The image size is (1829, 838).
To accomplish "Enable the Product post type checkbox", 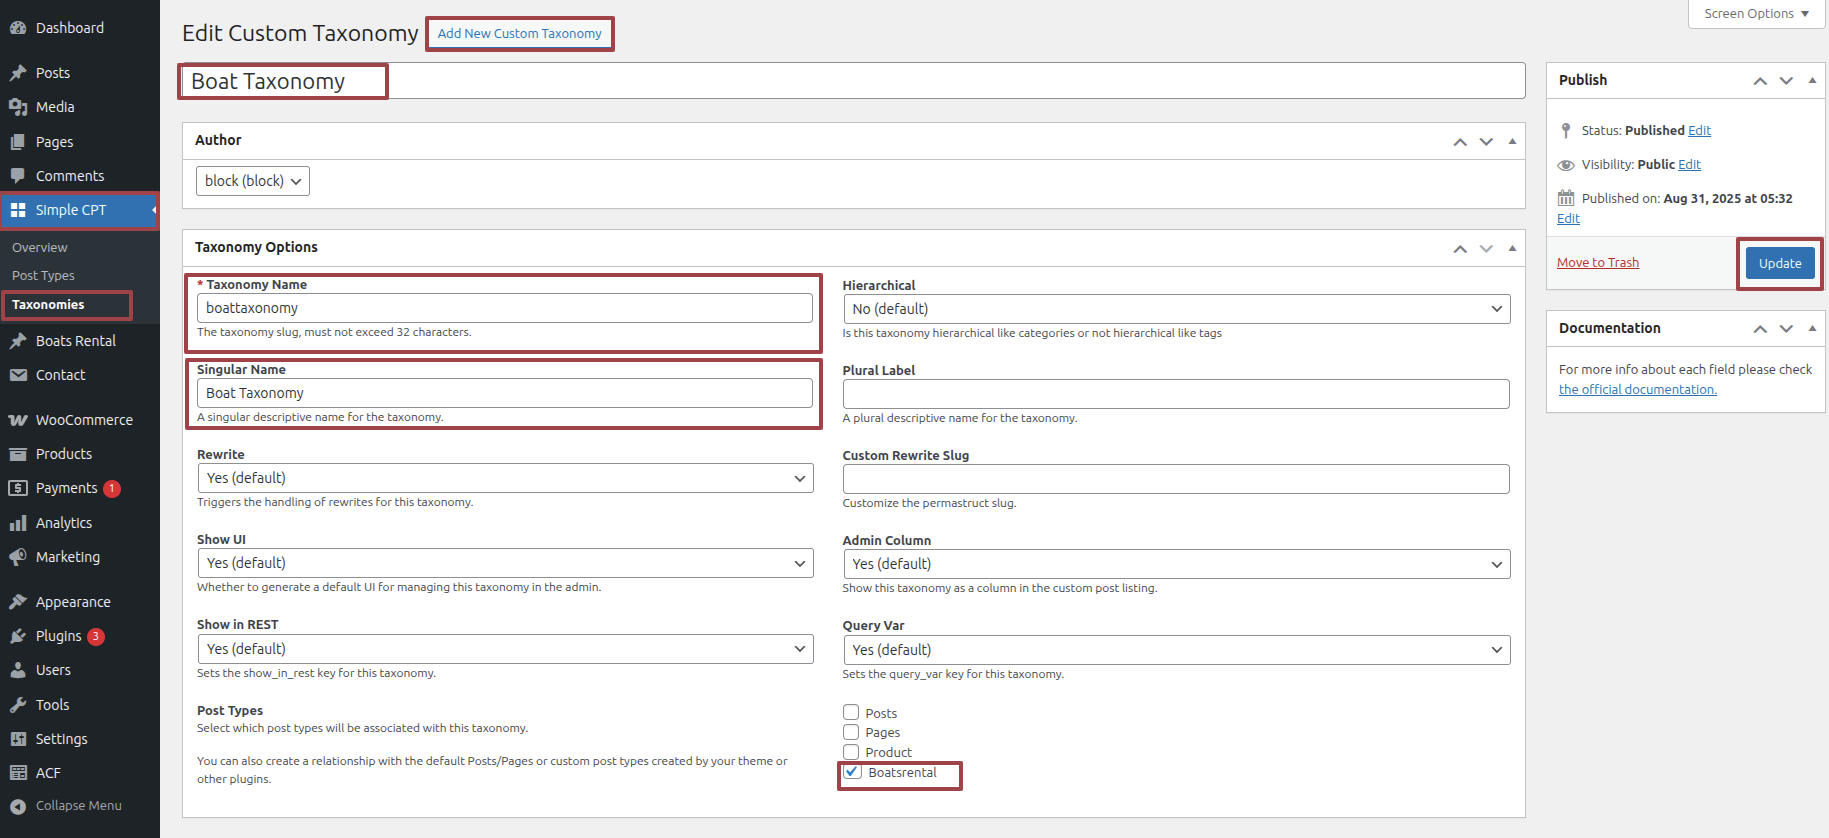I will click(x=851, y=752).
